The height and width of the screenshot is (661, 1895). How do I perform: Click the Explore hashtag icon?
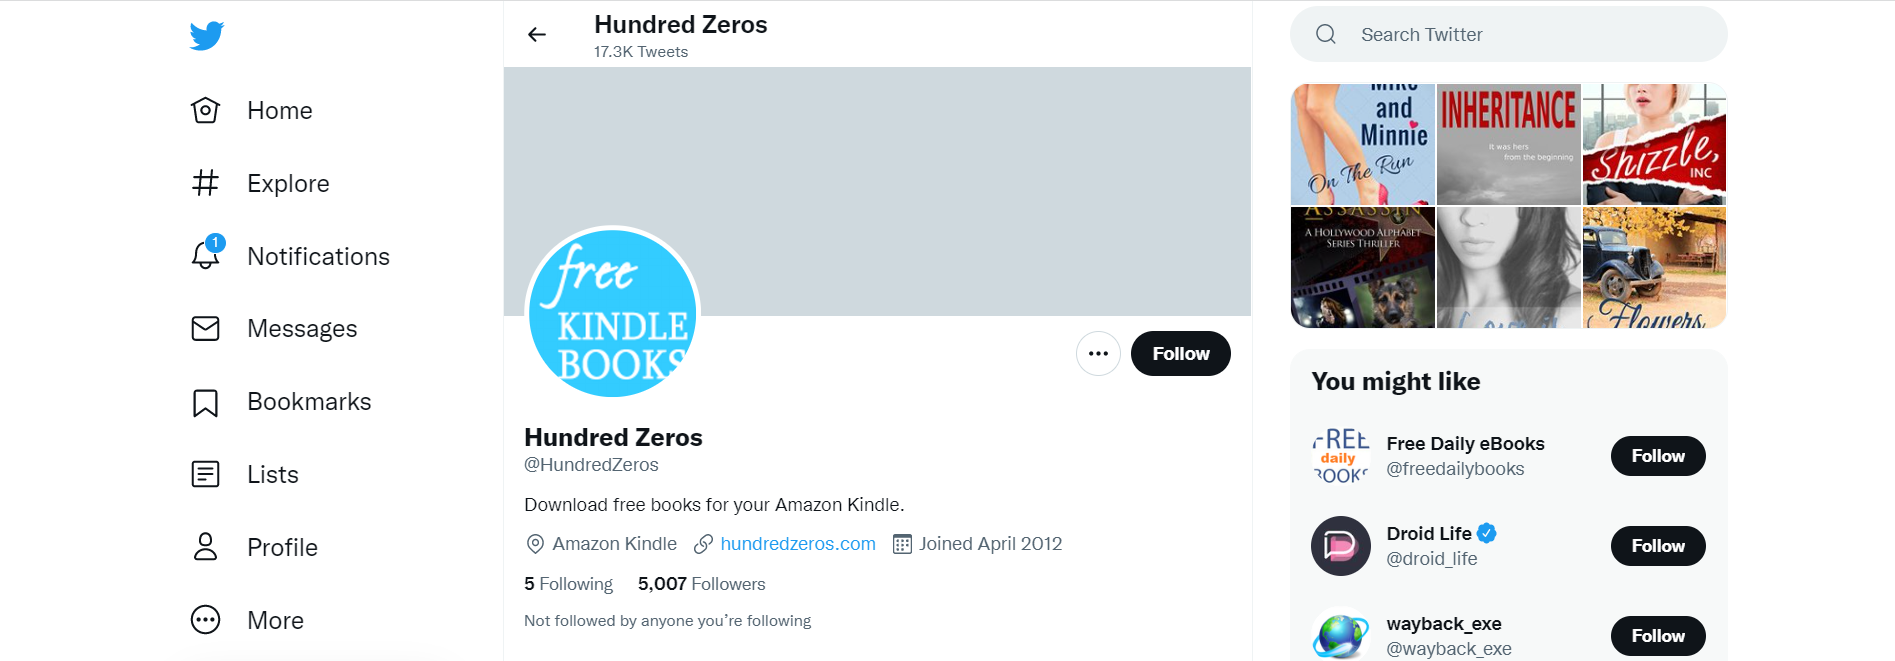206,183
